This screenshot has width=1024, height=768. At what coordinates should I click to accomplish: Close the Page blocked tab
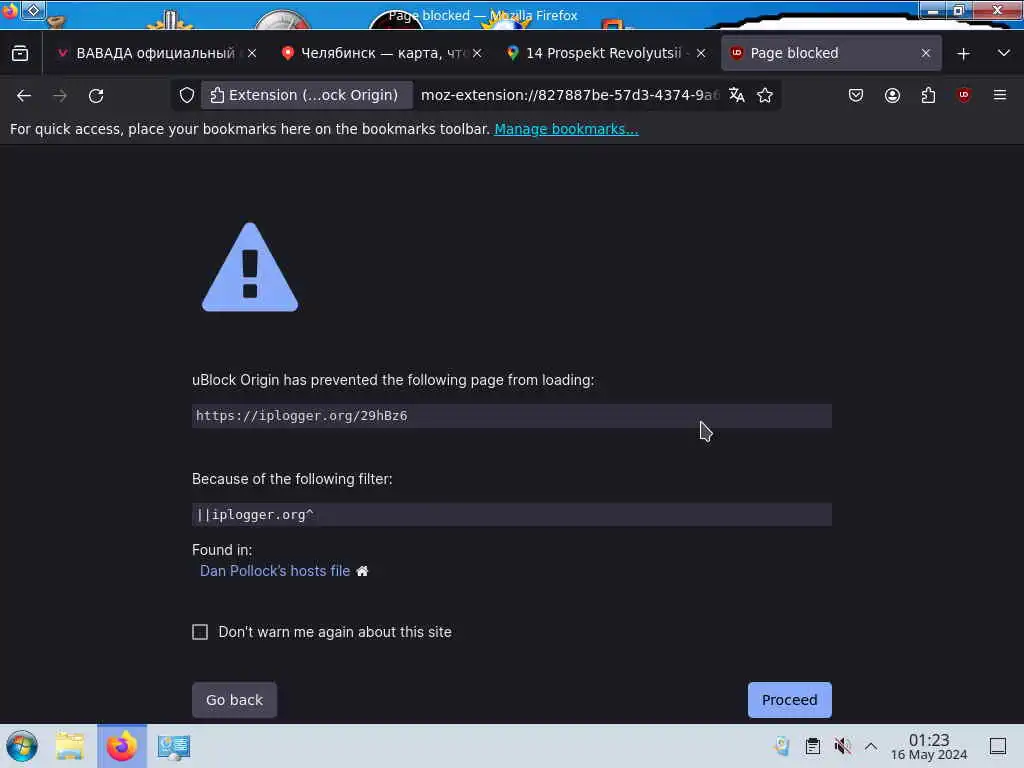pos(925,53)
